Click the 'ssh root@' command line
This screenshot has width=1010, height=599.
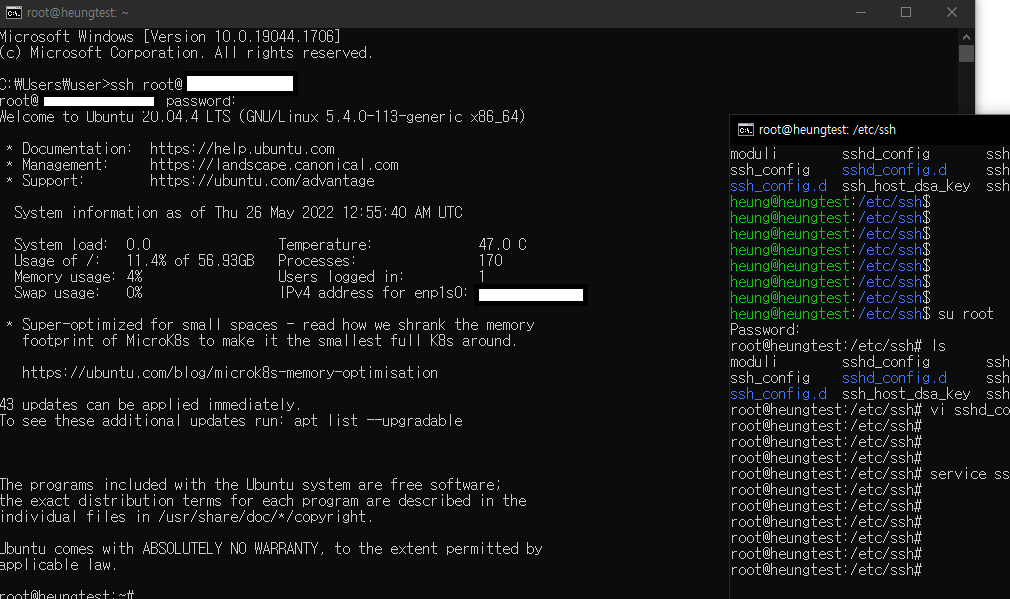pyautogui.click(x=147, y=85)
